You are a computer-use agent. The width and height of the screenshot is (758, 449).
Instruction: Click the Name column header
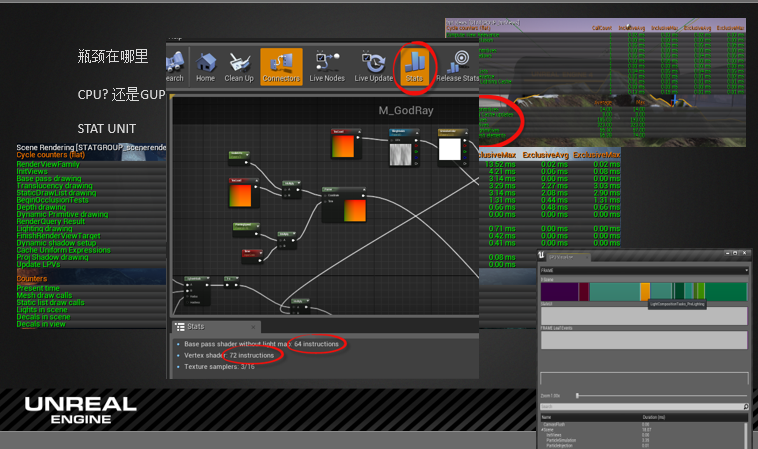546,417
